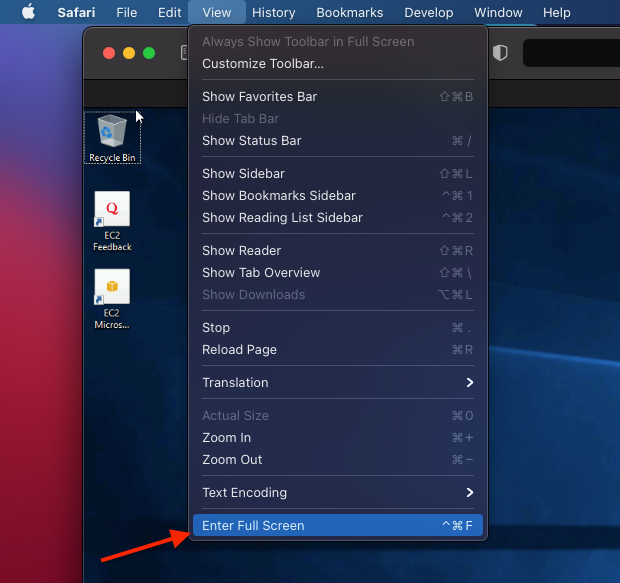620x583 pixels.
Task: Click the sidebar toggle icon in toolbar
Action: click(184, 53)
